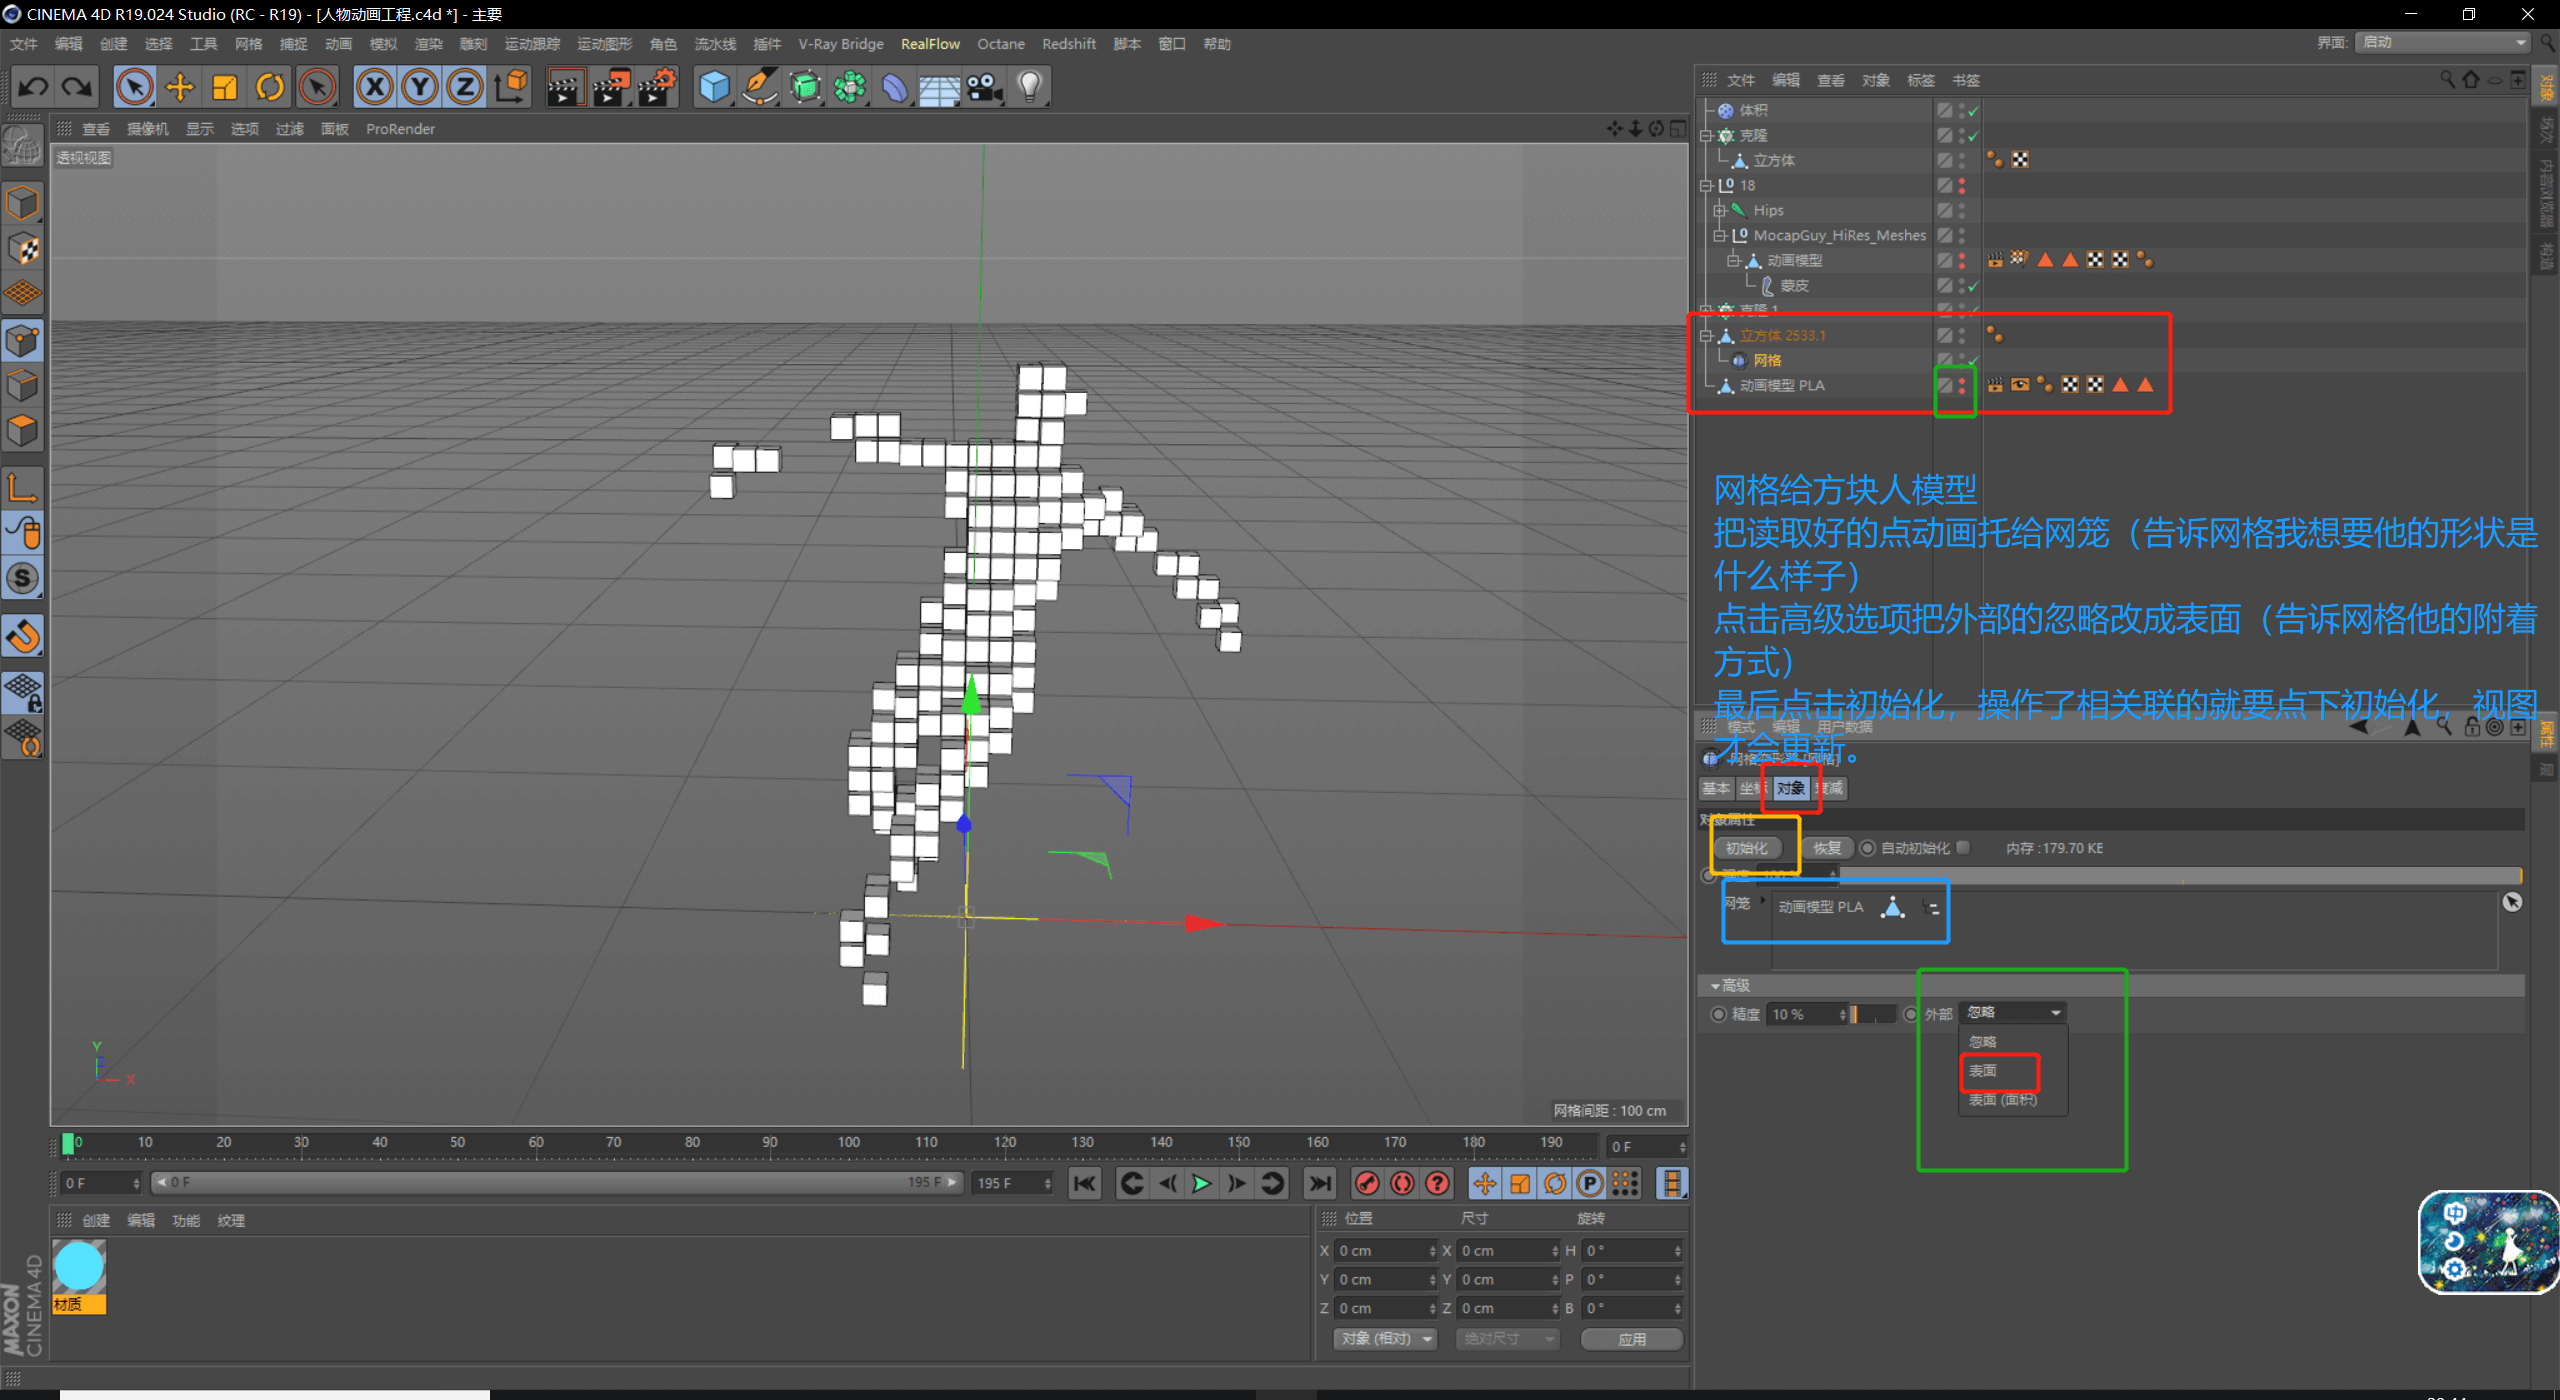The height and width of the screenshot is (1400, 2560).
Task: Toggle Autokeying red button
Action: (1402, 1184)
